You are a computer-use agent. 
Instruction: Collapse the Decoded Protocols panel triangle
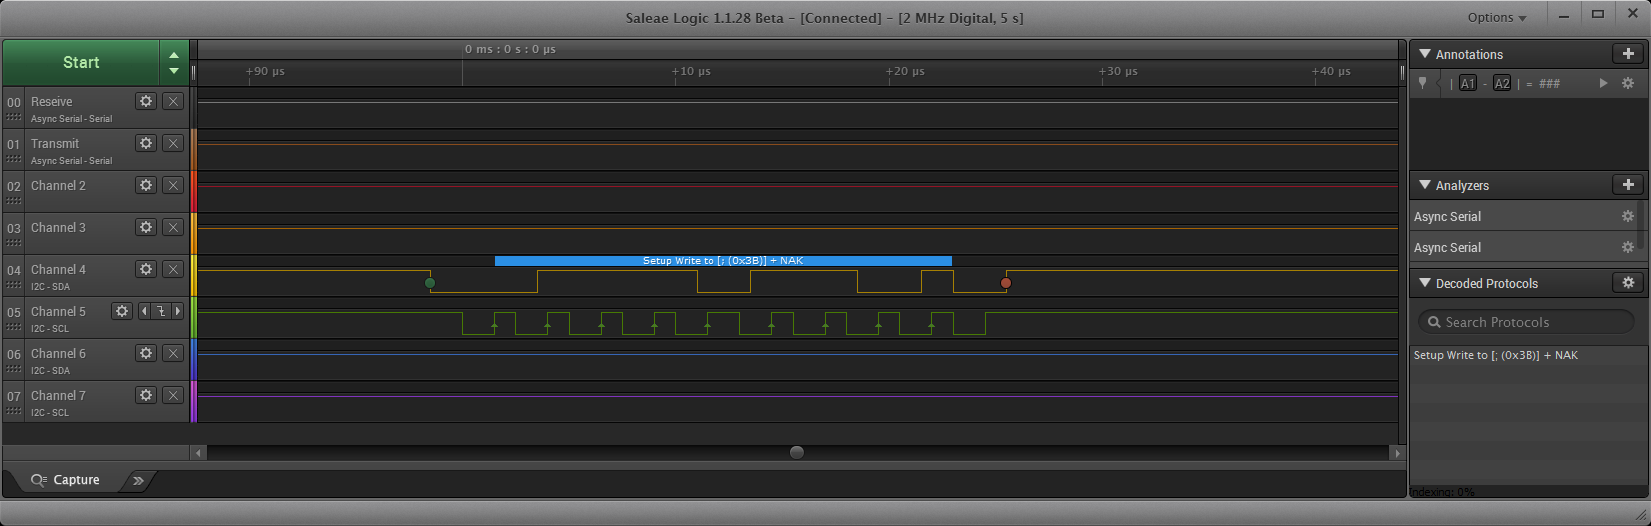(1425, 283)
